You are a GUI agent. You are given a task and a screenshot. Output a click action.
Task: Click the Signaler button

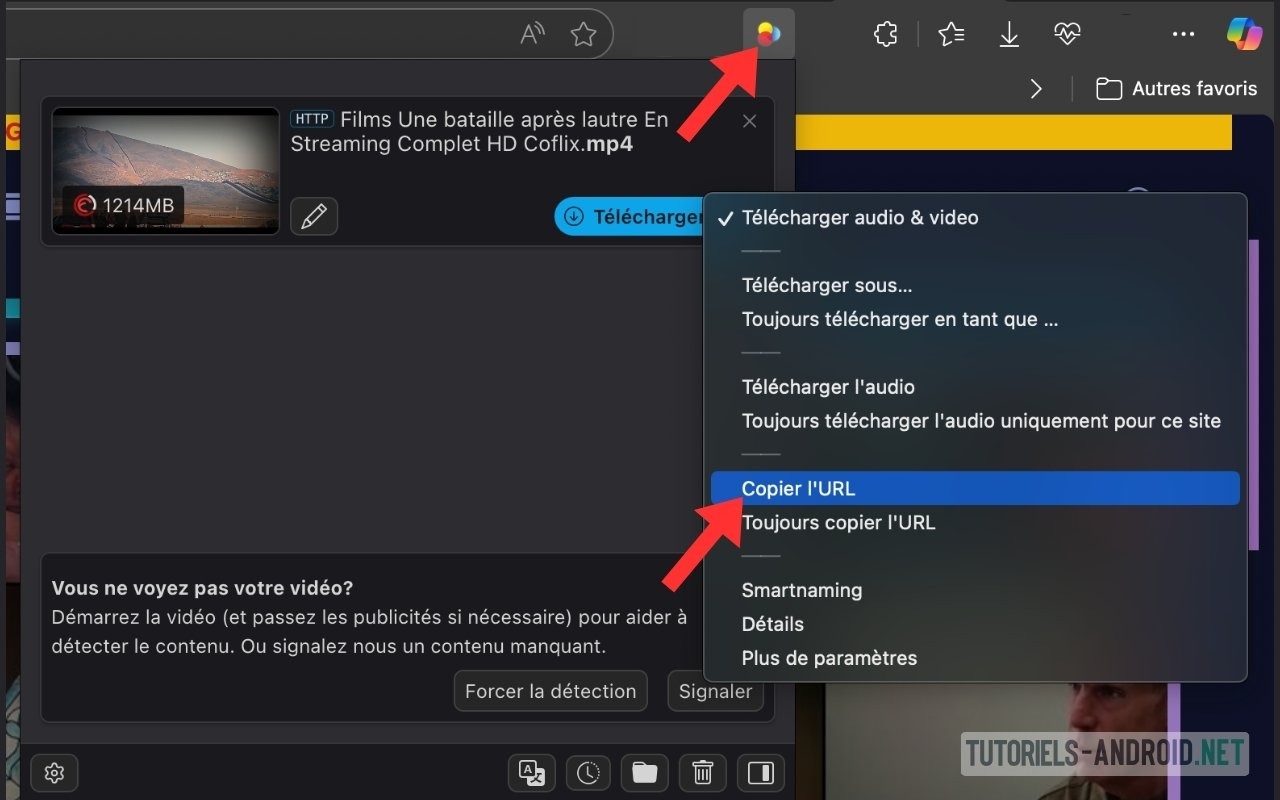pos(715,691)
